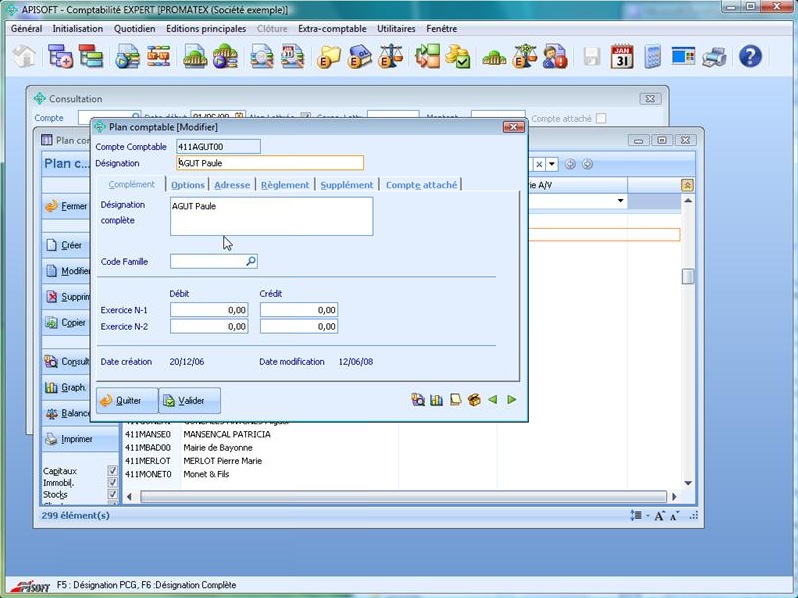Image resolution: width=798 pixels, height=598 pixels.
Task: Click the horizontal scrollbar of the accounts list
Action: 403,496
